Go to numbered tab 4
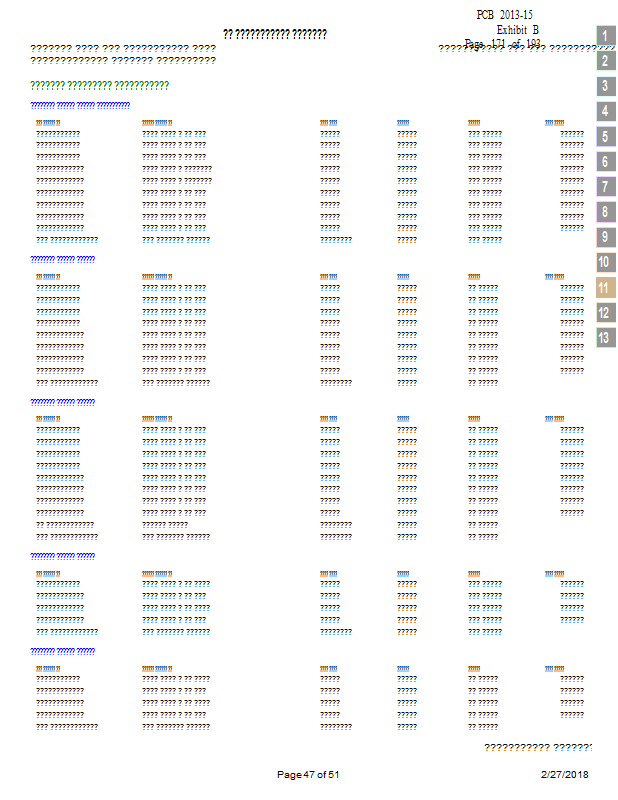The image size is (618, 800). (606, 111)
